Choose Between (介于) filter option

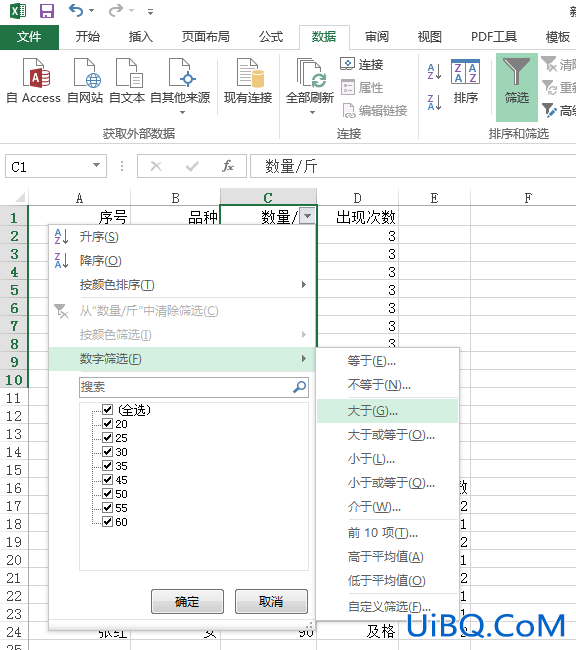(x=387, y=507)
